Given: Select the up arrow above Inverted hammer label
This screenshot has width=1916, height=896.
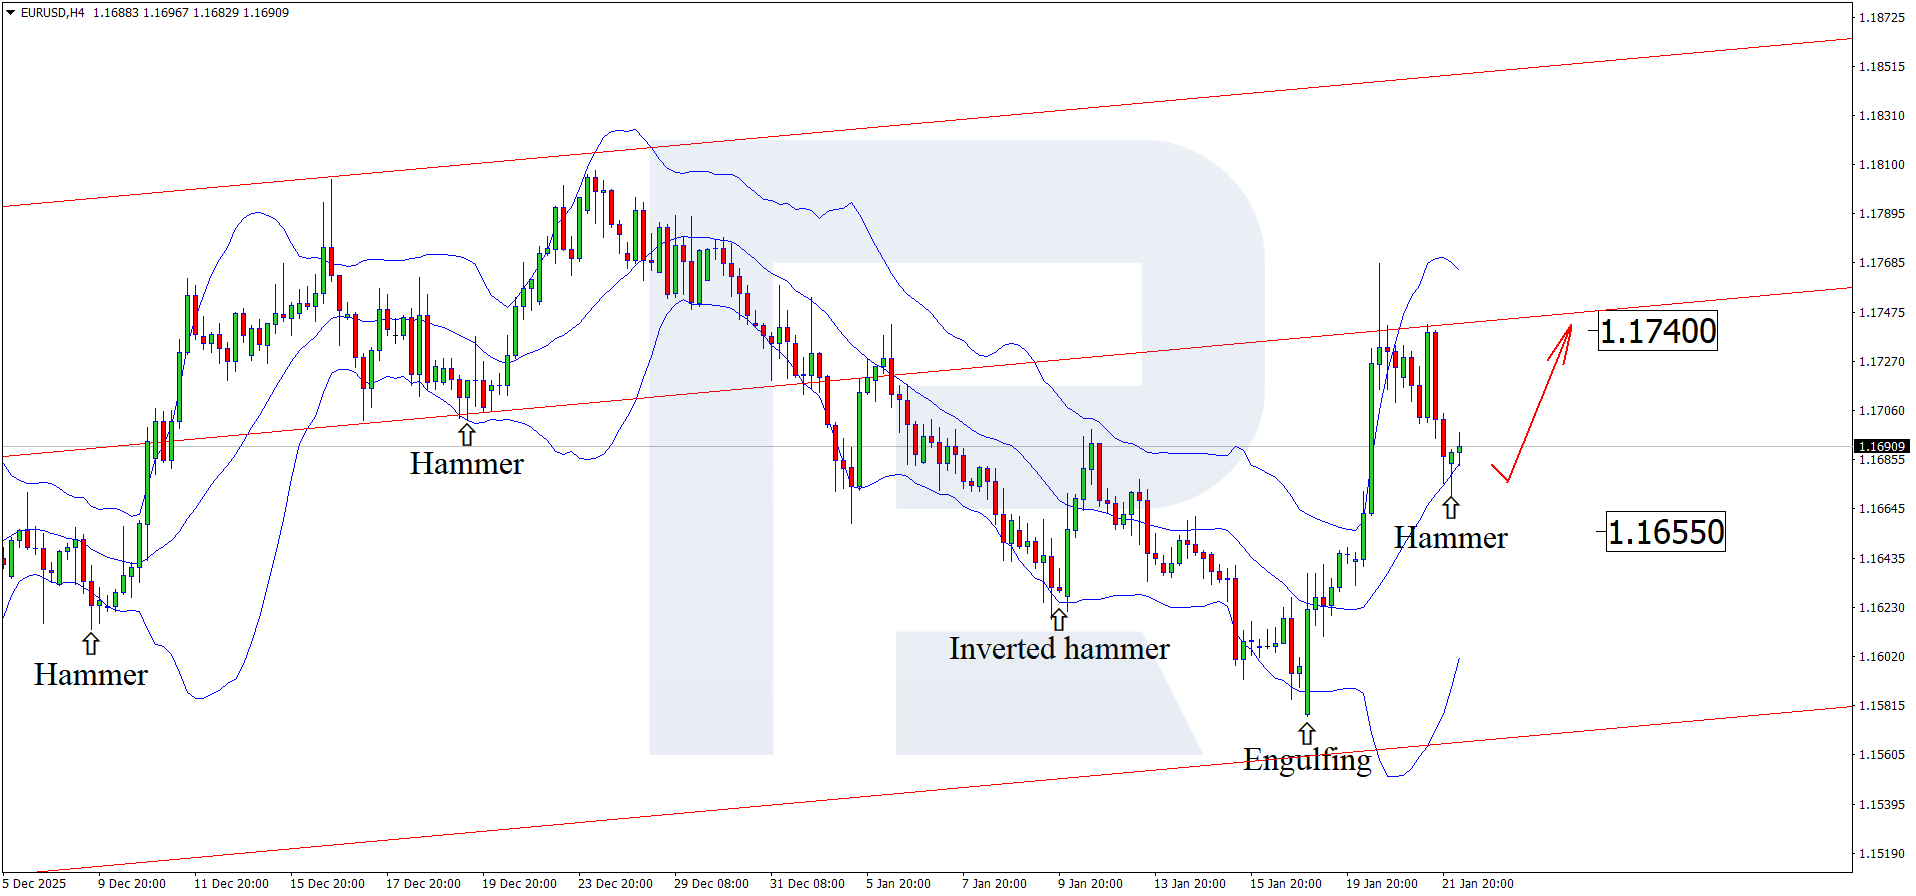Looking at the screenshot, I should pyautogui.click(x=1058, y=619).
